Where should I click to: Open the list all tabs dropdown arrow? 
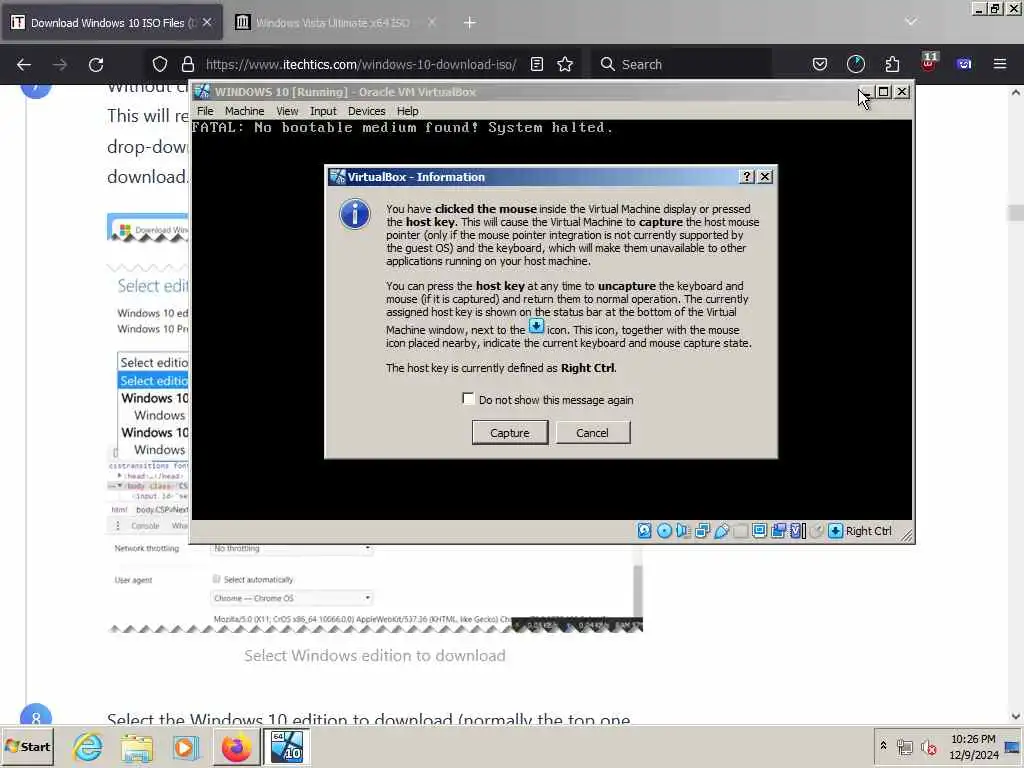(911, 22)
